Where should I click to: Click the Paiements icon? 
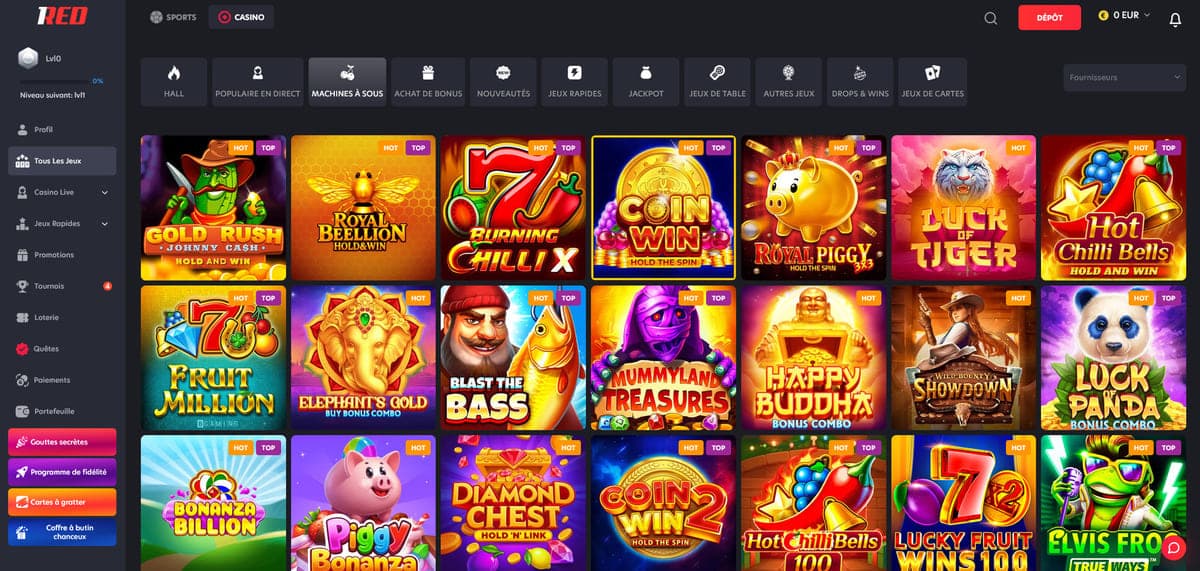[x=23, y=380]
